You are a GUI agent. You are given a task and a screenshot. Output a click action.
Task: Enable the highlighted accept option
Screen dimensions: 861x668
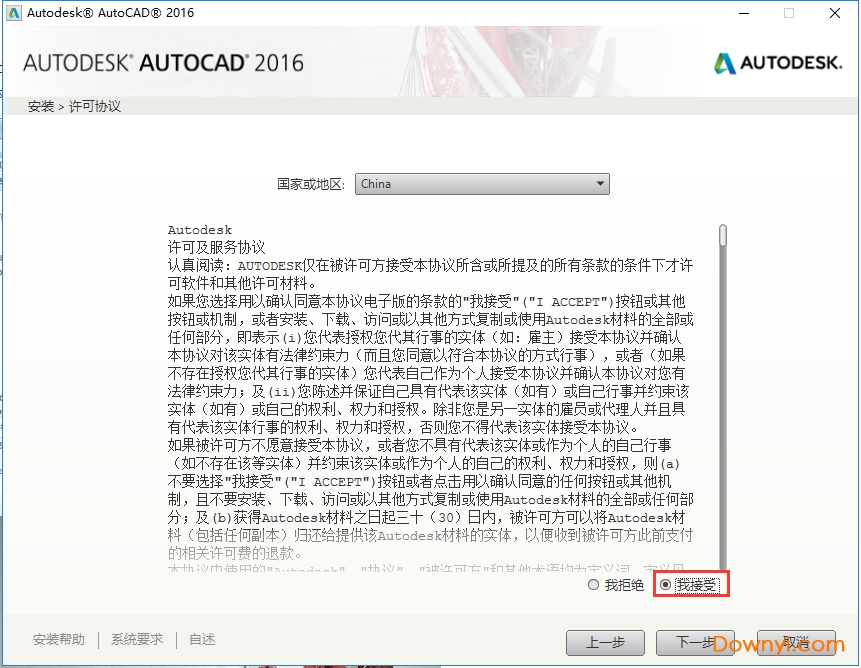coord(664,586)
